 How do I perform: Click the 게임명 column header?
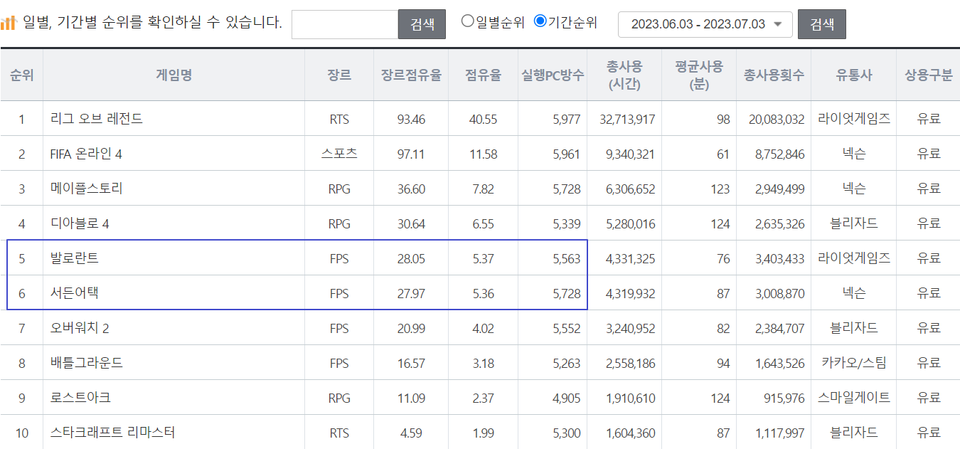(x=174, y=75)
